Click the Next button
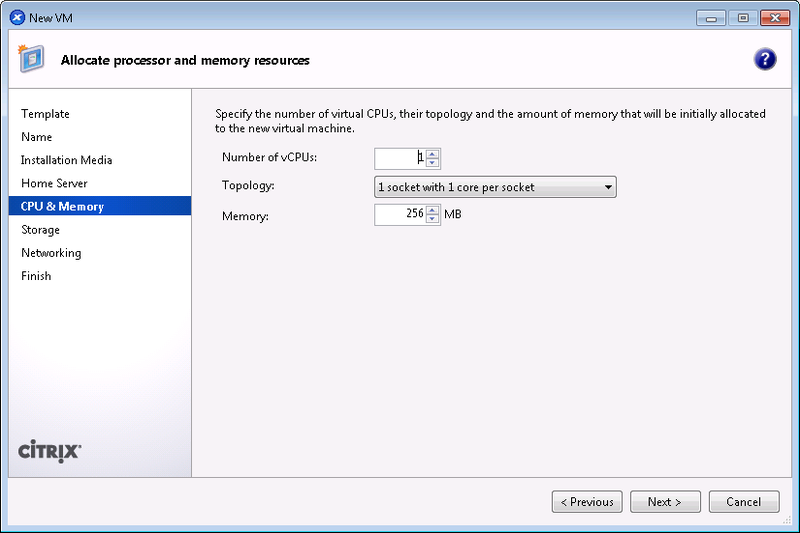This screenshot has height=533, width=800. coord(665,502)
